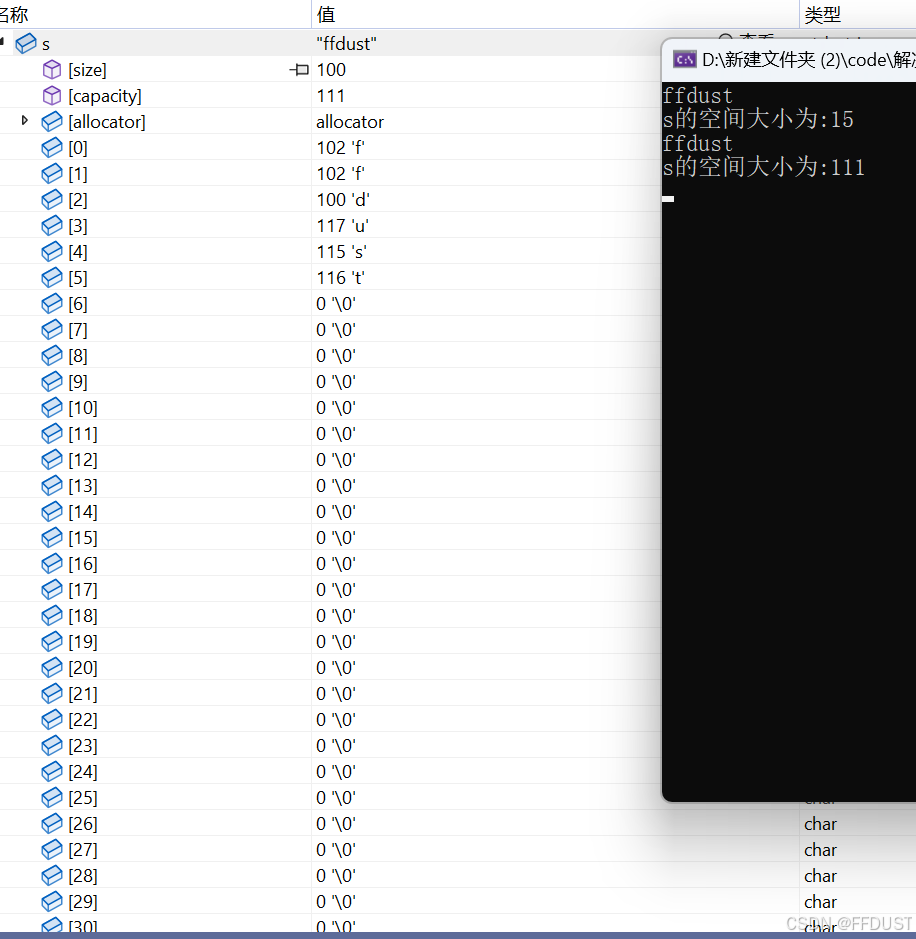The height and width of the screenshot is (939, 916).
Task: Click the cube icon of element [4]
Action: point(52,252)
